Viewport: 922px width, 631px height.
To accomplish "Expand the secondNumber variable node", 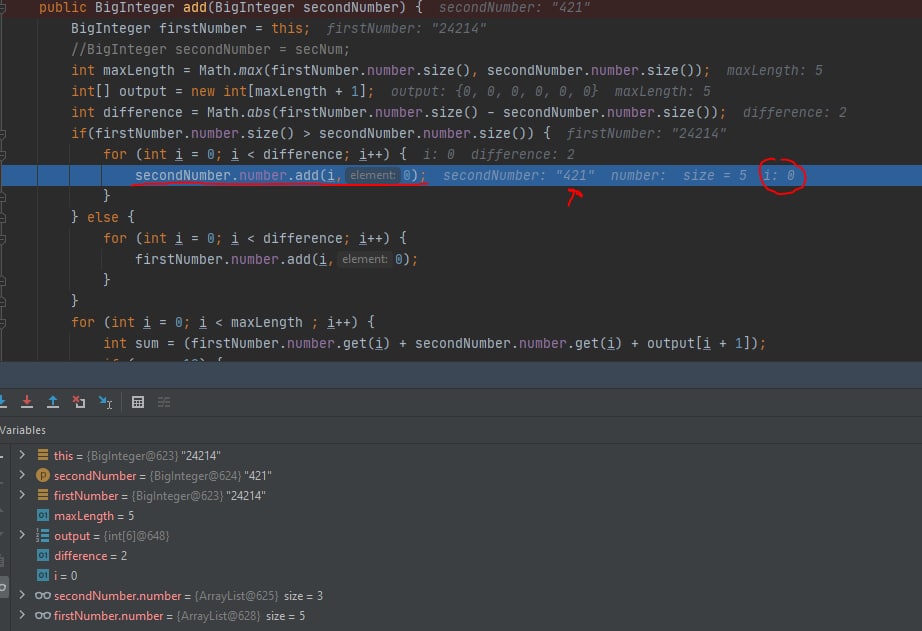I will click(x=22, y=475).
